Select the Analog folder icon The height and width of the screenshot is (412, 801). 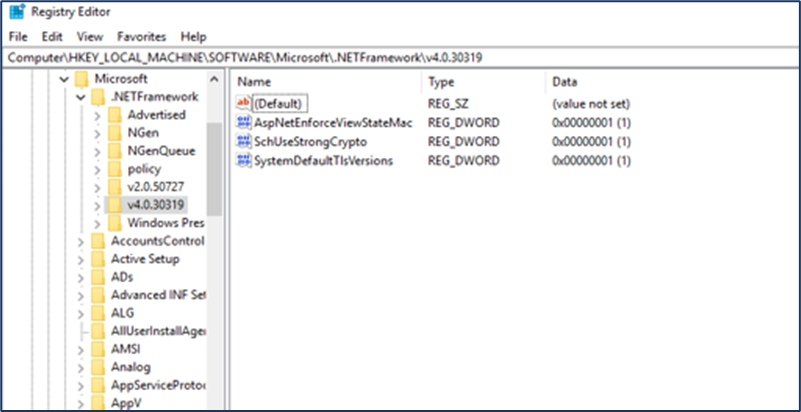click(x=98, y=367)
